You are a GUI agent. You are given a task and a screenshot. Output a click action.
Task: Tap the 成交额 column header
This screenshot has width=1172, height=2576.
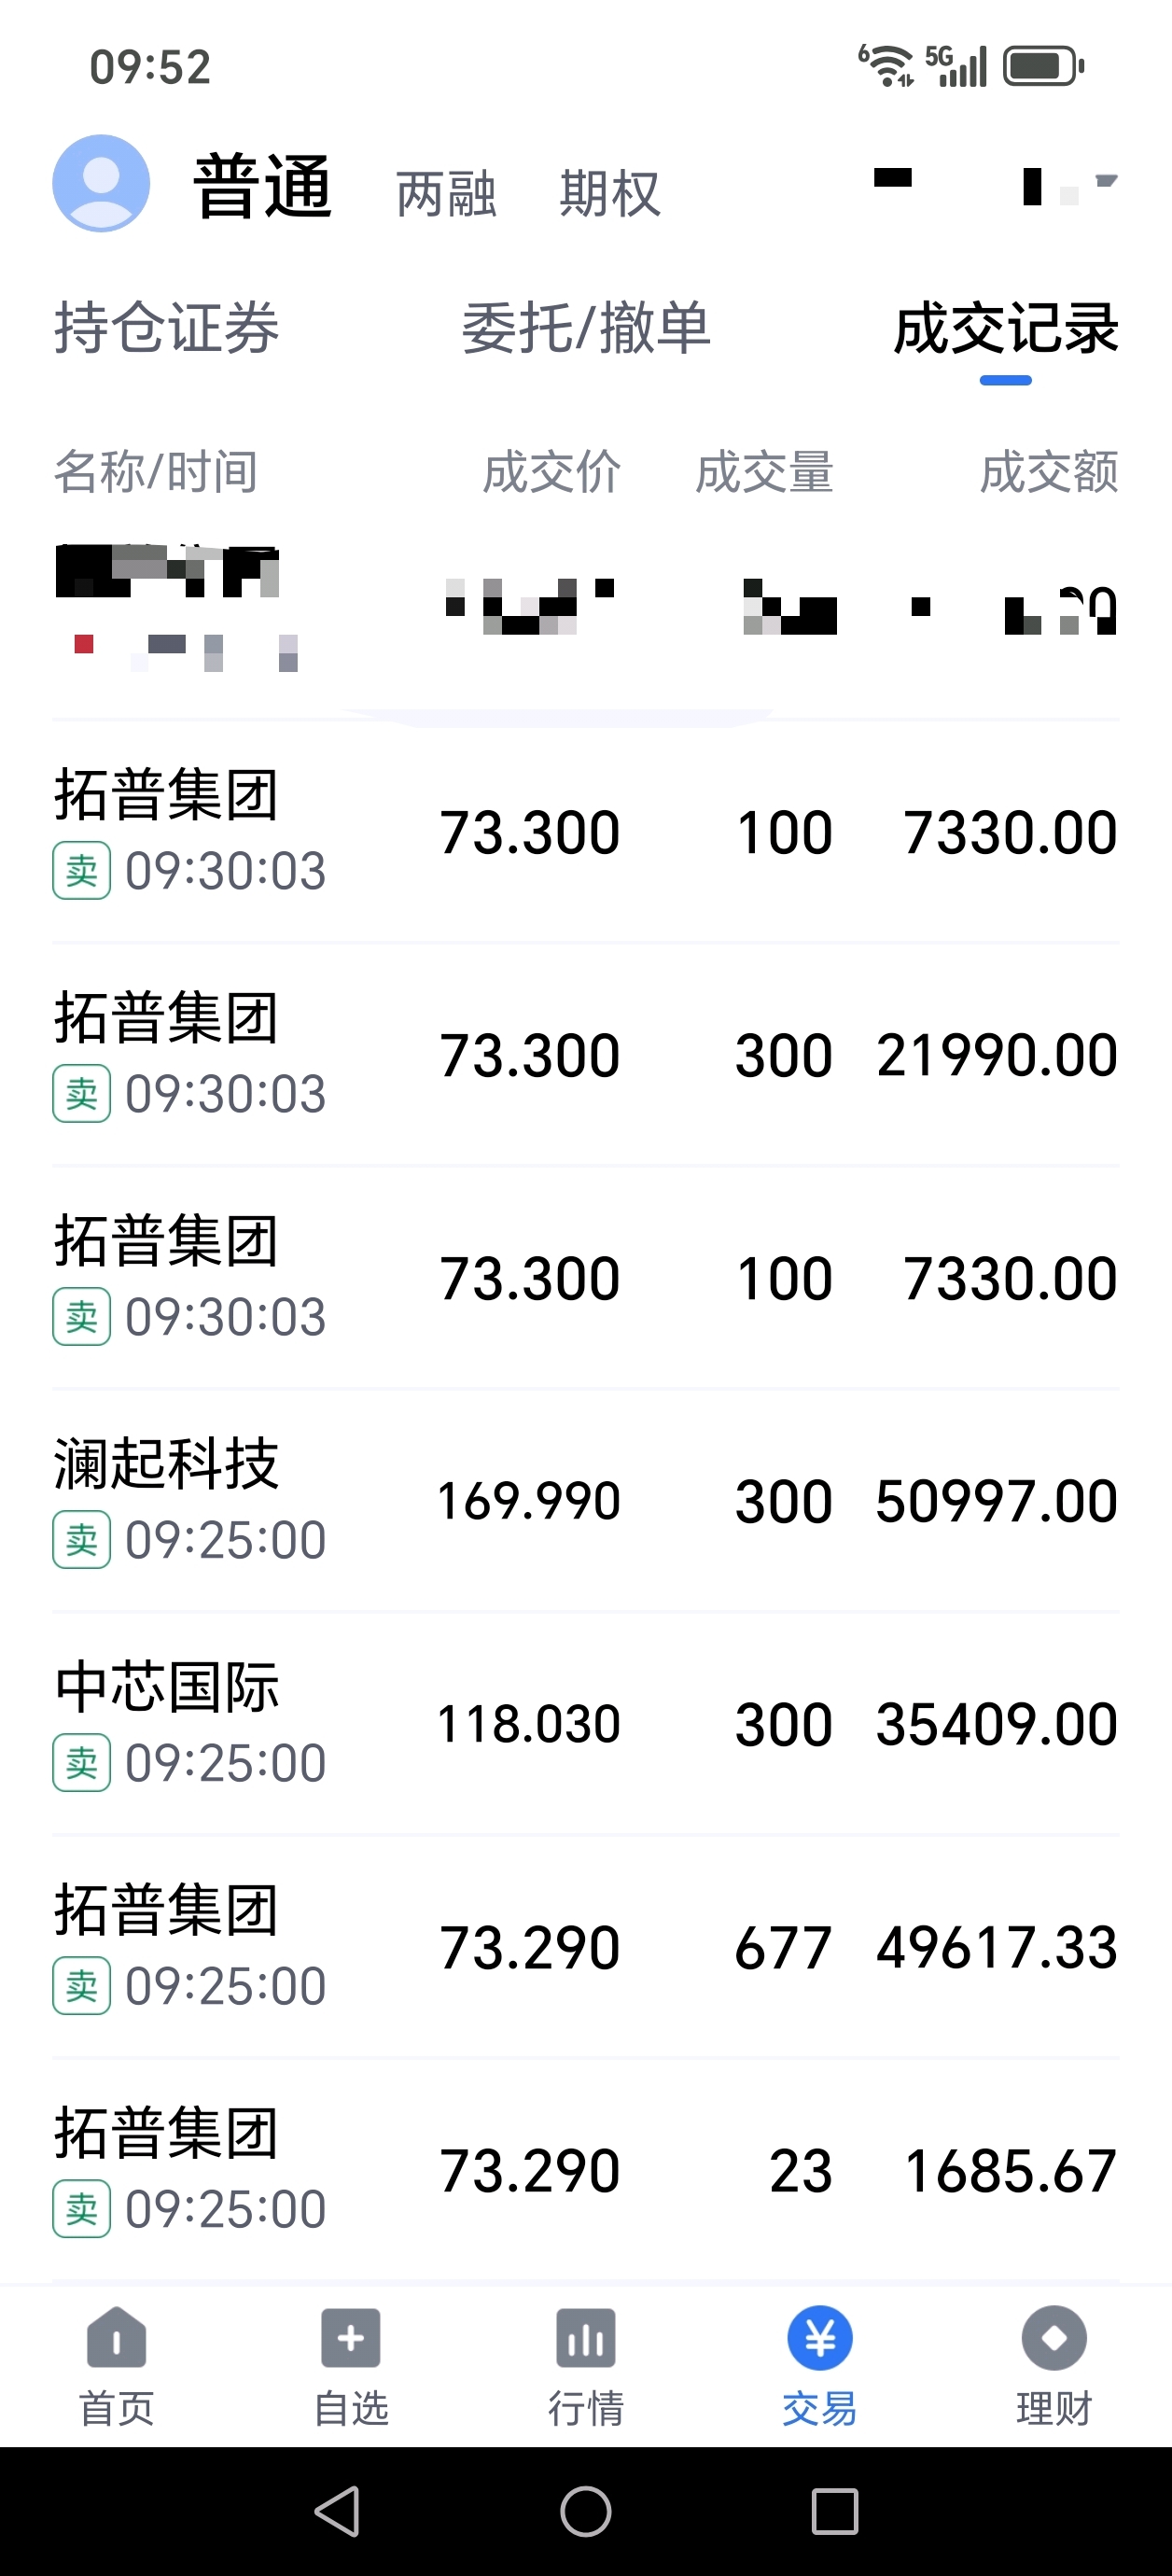point(1049,472)
